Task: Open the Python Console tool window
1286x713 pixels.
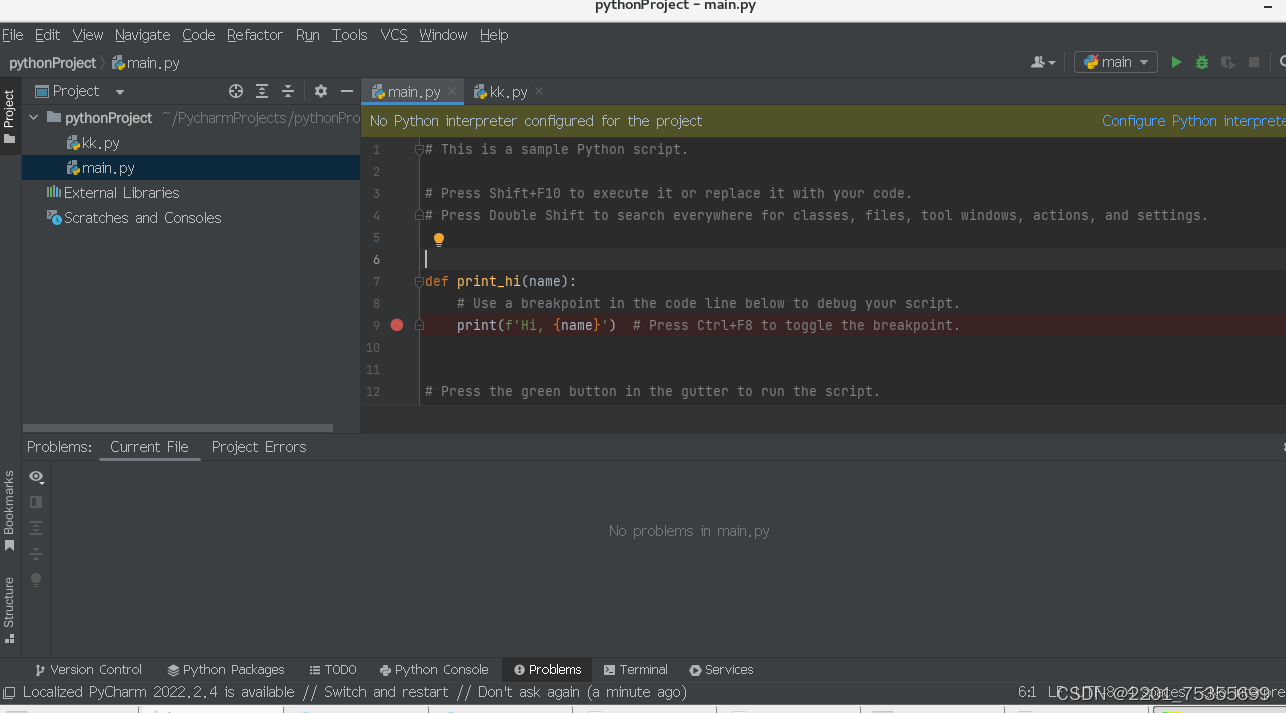Action: [435, 669]
